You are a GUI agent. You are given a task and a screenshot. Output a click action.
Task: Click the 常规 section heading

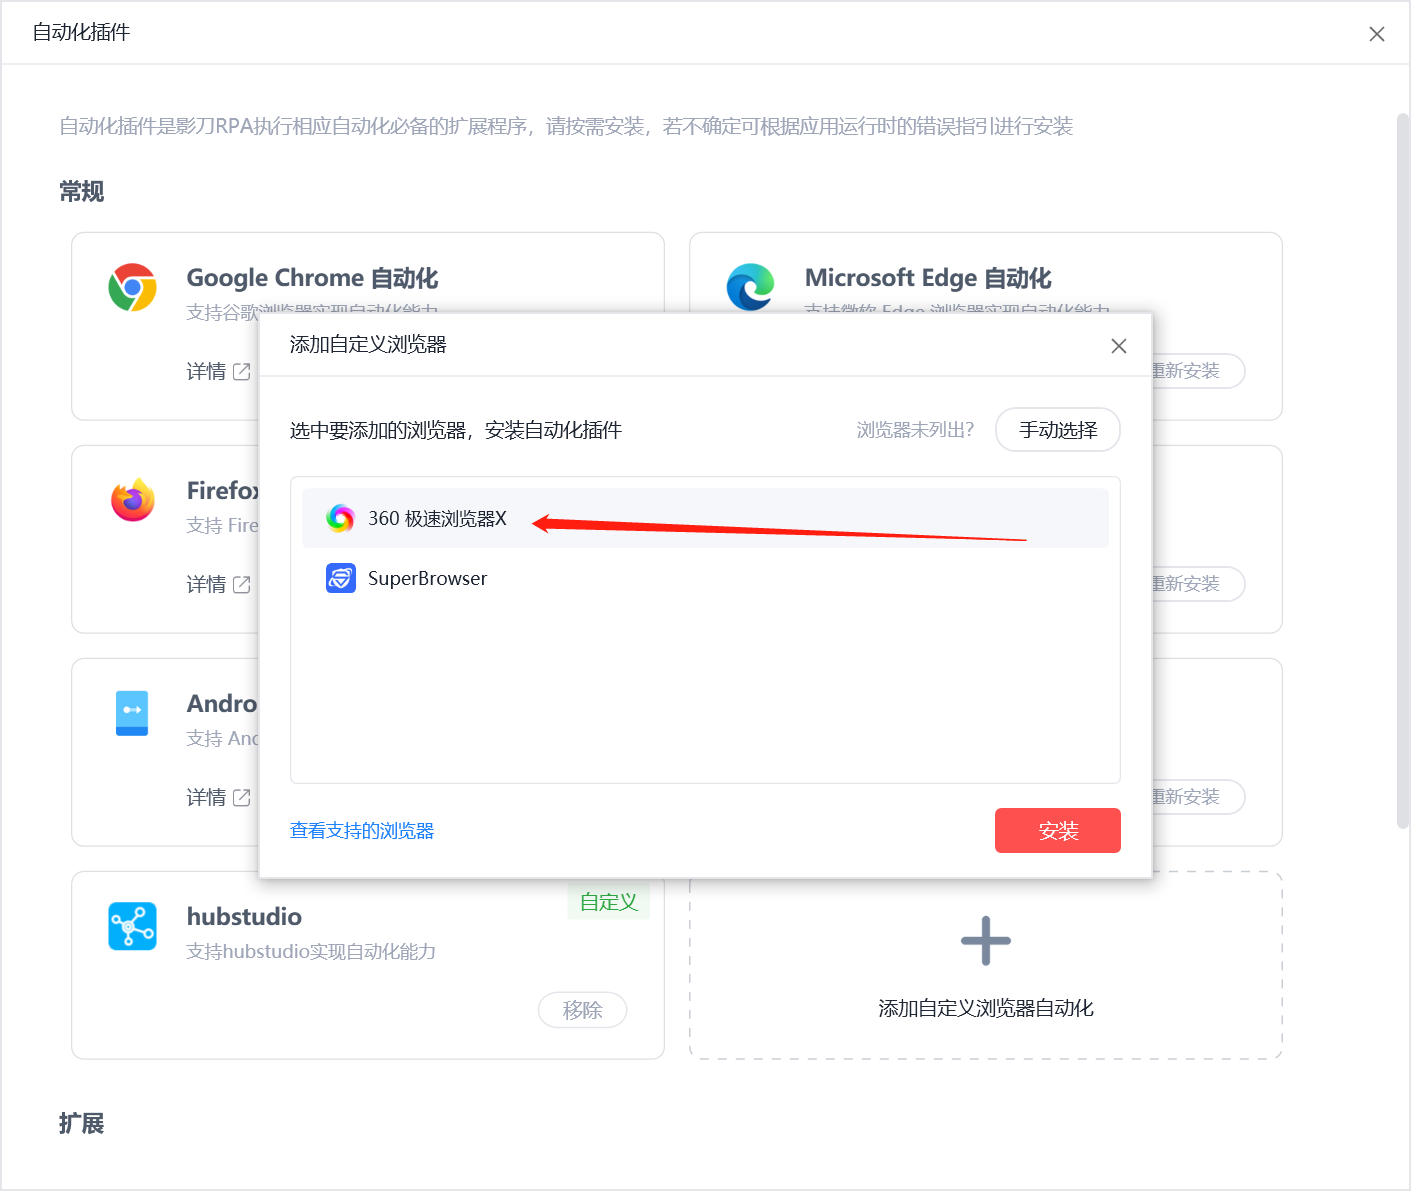[81, 191]
